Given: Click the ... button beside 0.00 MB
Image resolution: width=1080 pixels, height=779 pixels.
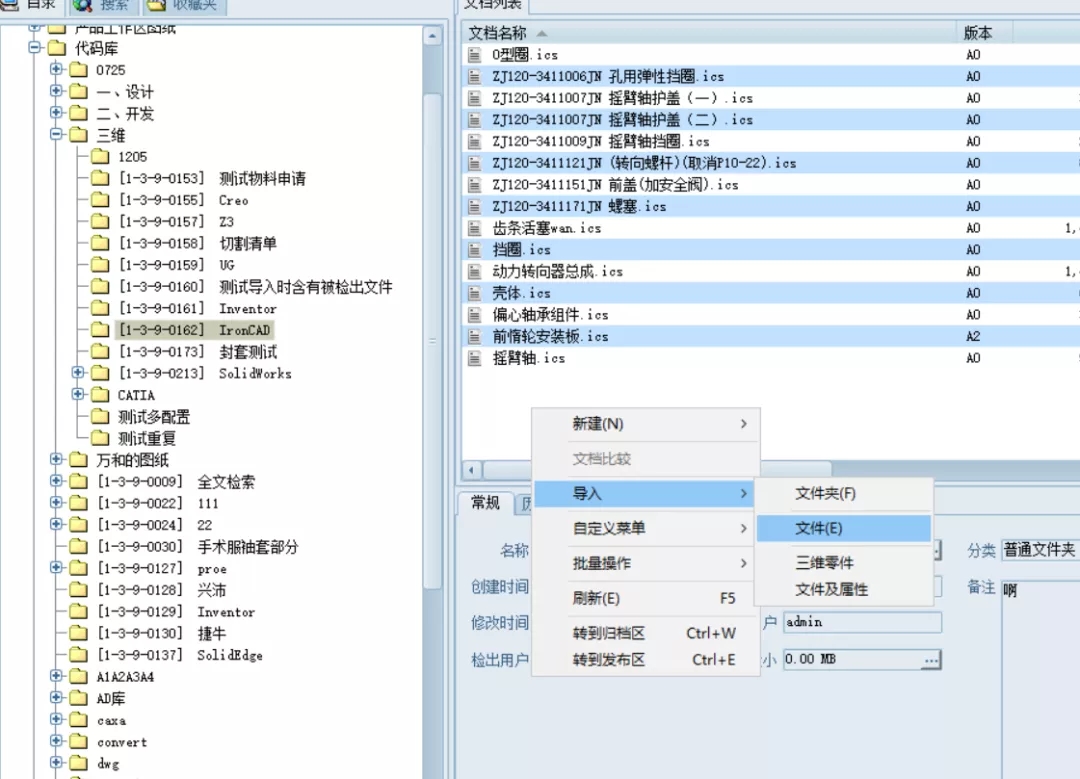Looking at the screenshot, I should pyautogui.click(x=931, y=659).
